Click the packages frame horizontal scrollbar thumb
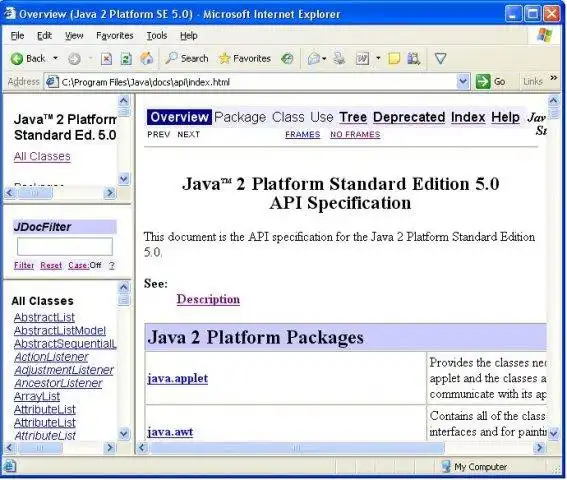 [34, 193]
